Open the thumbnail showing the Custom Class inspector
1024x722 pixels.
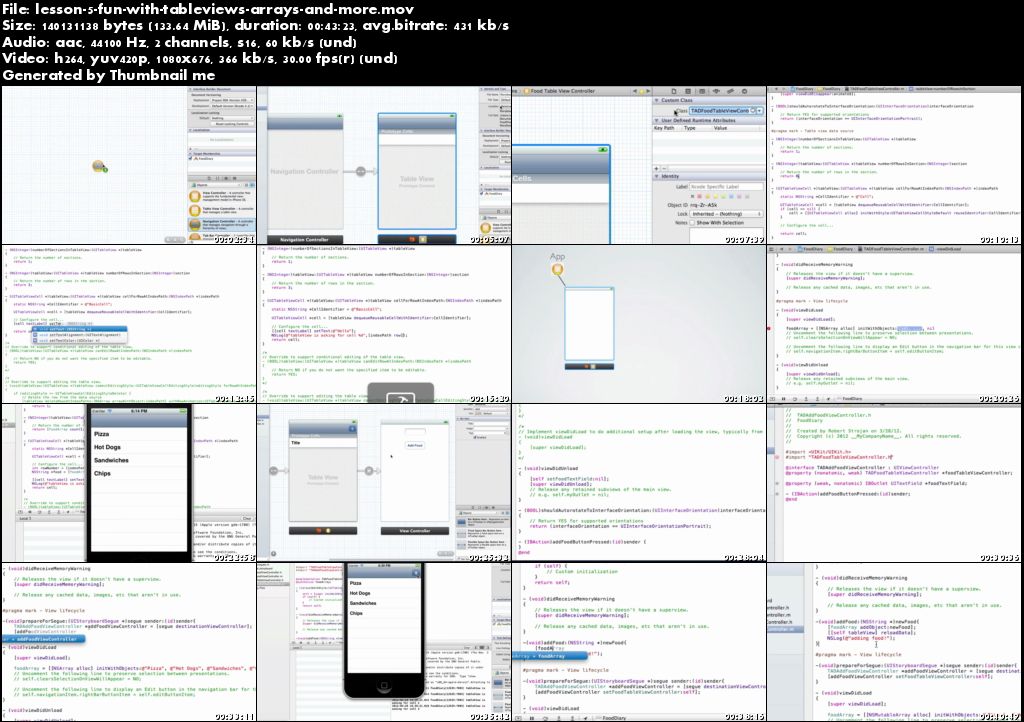click(639, 166)
